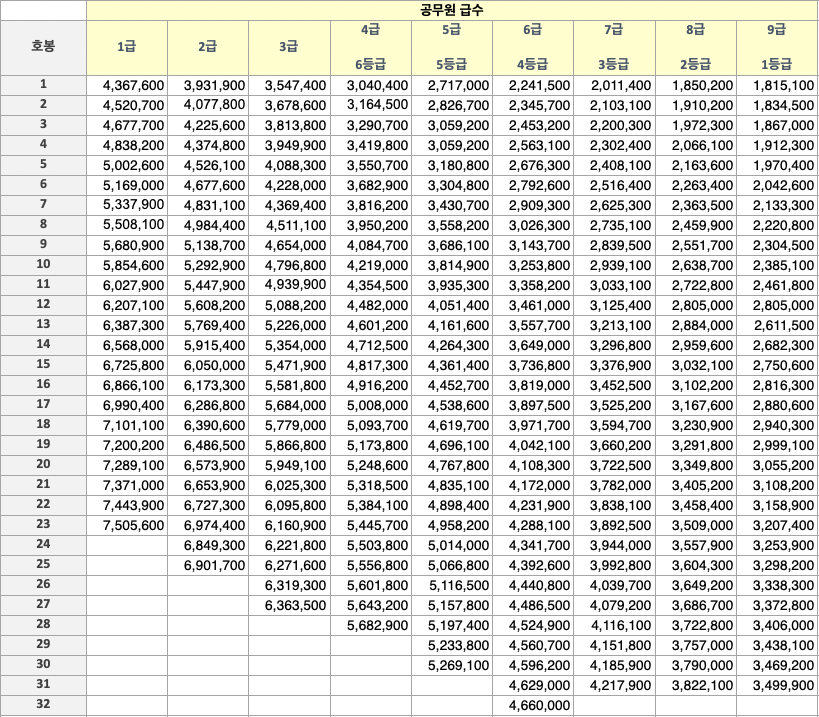The height and width of the screenshot is (717, 819).
Task: Click the cell reading 2,163,600
Action: [x=696, y=166]
